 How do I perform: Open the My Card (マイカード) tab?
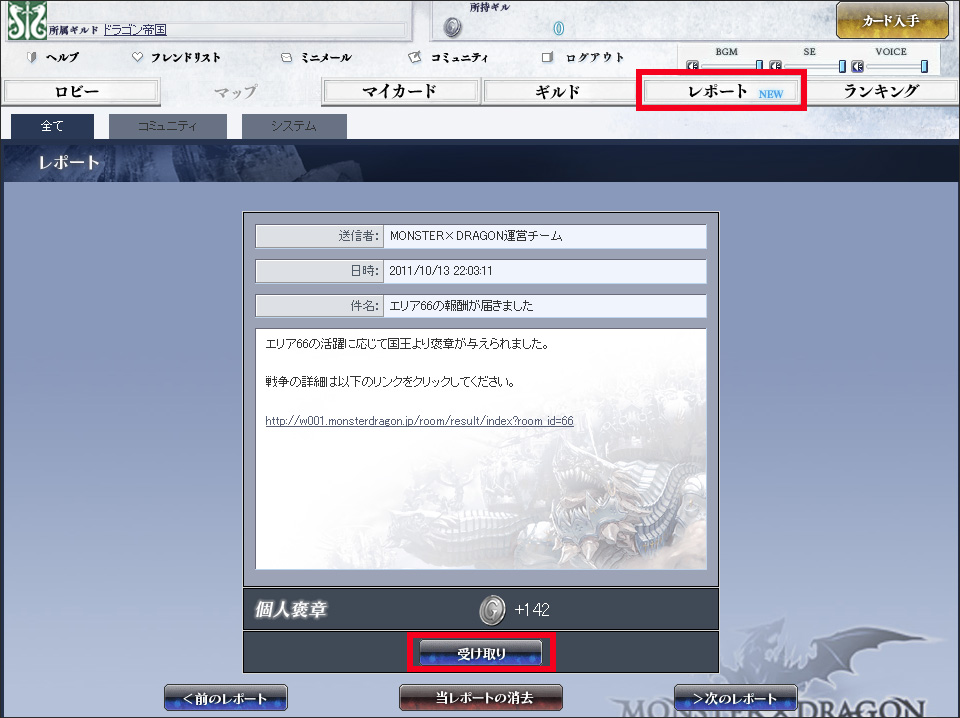[399, 92]
